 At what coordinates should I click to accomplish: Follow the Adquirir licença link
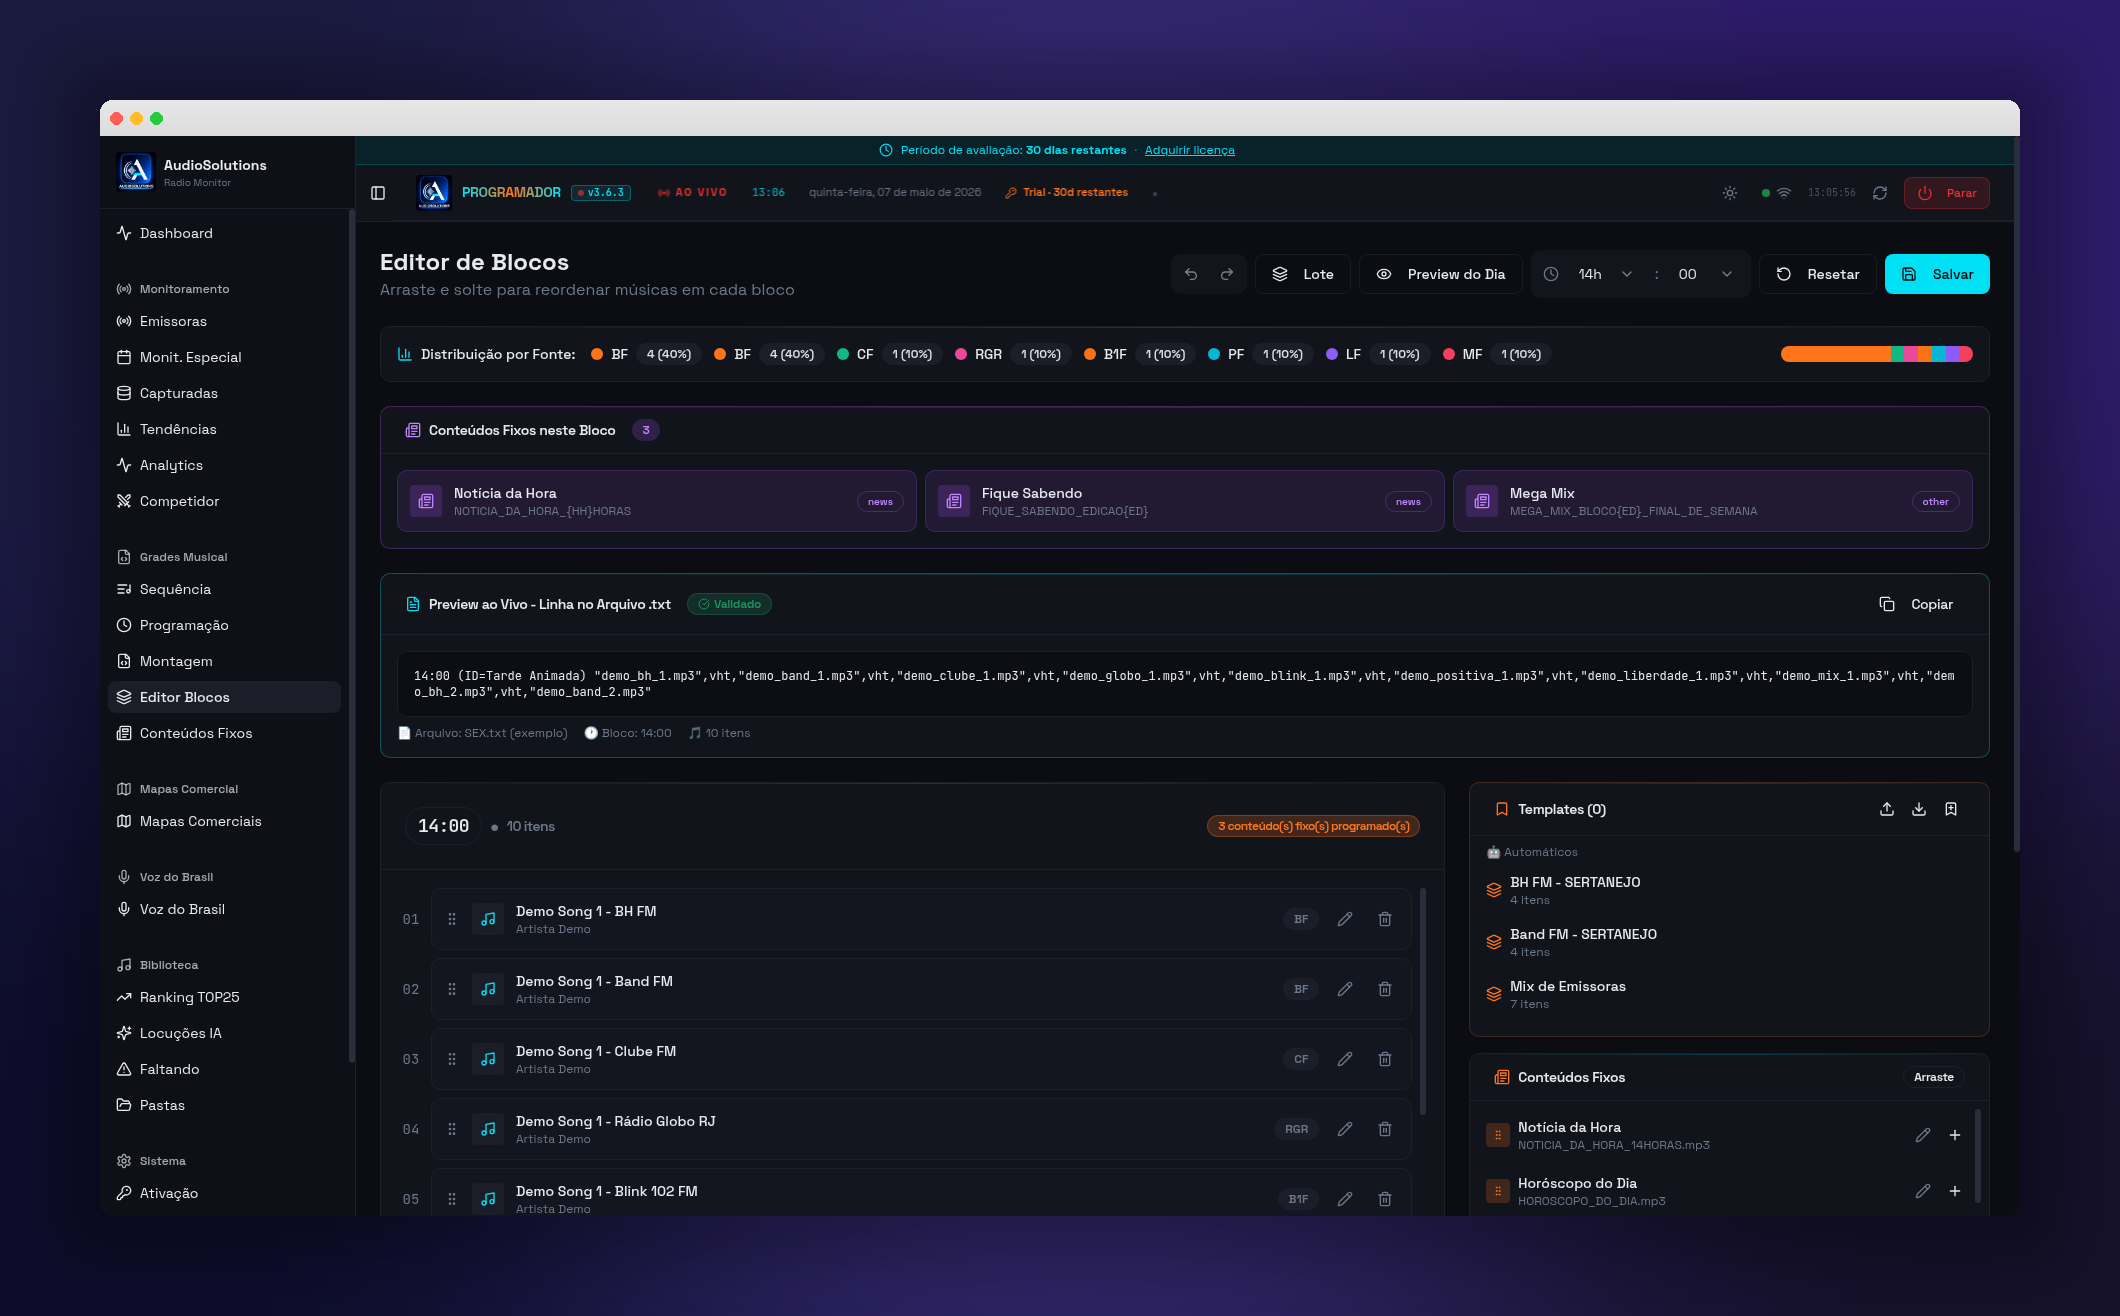(1189, 150)
